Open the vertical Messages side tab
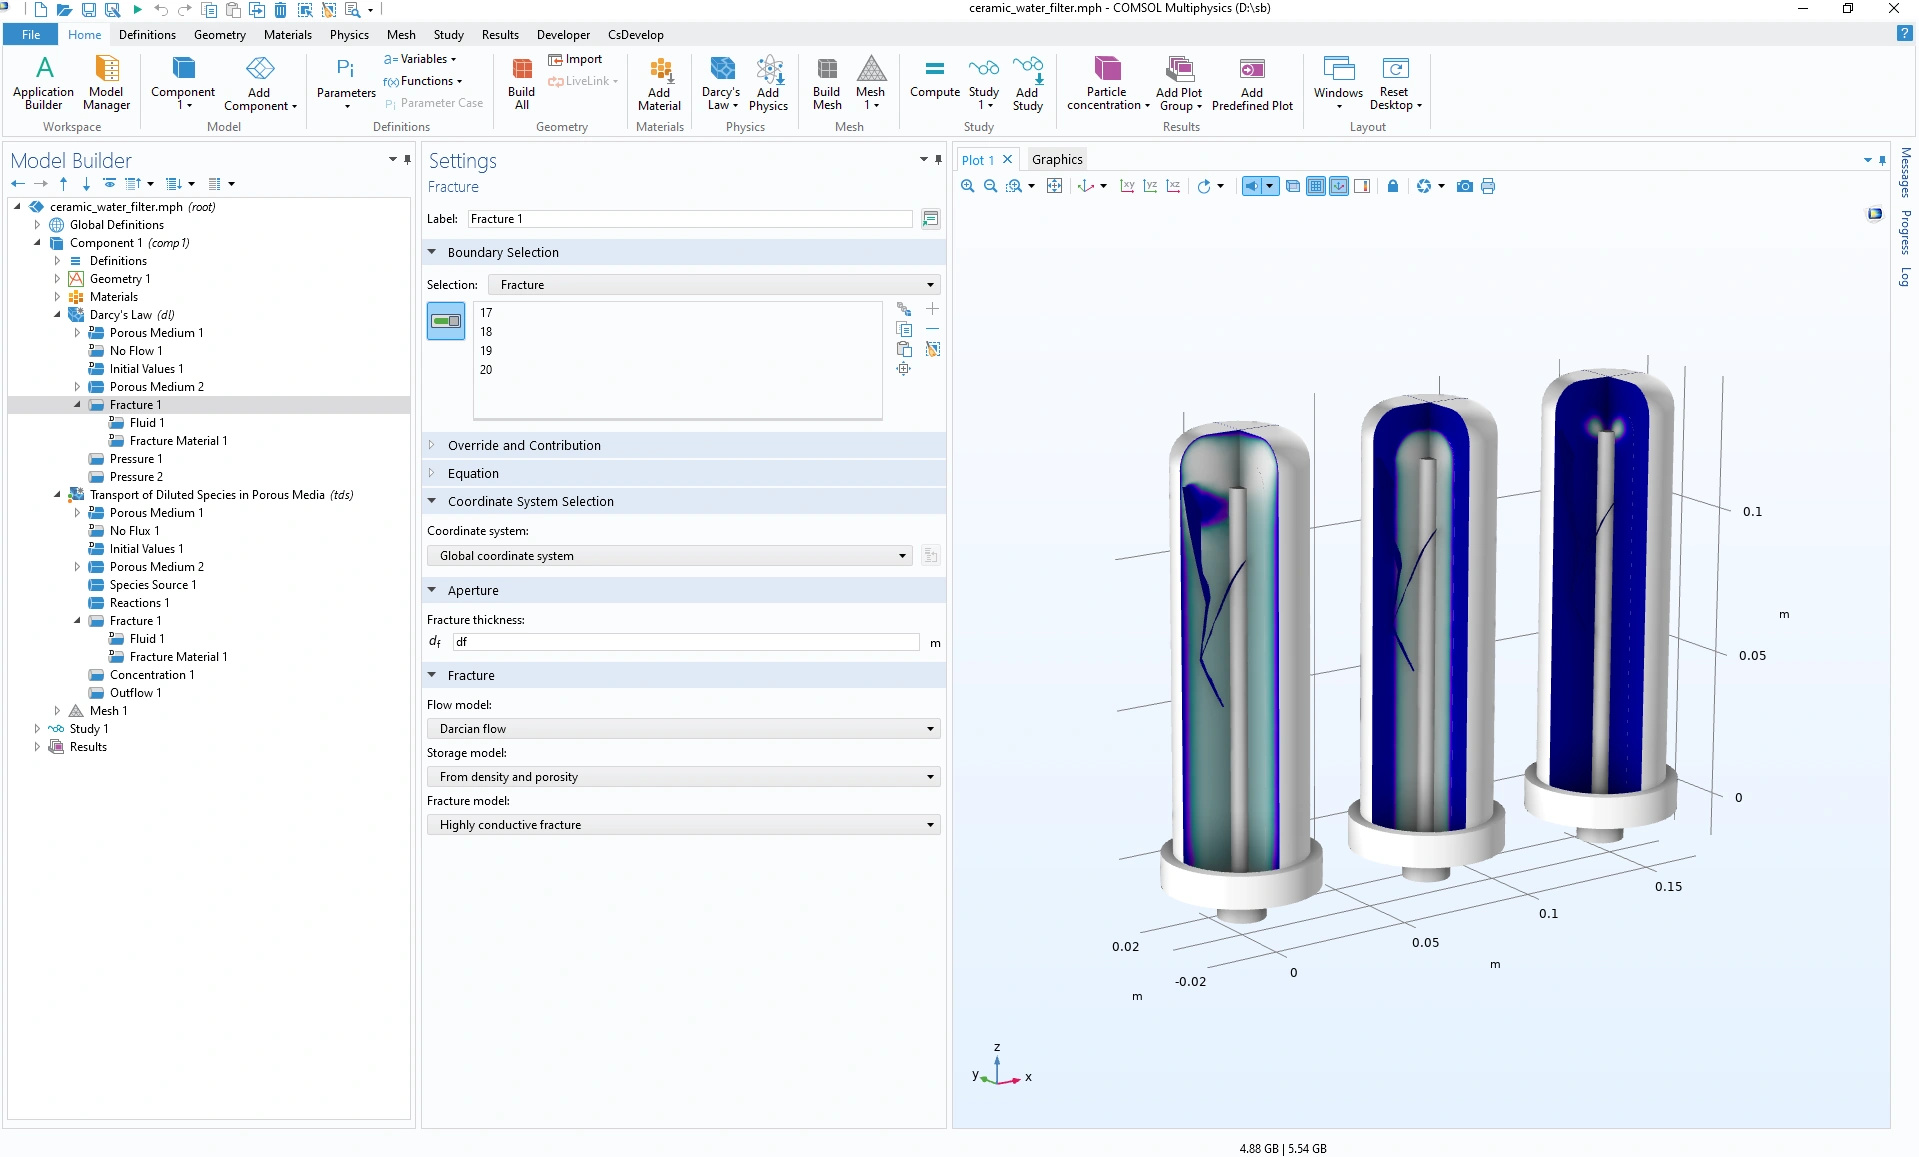Viewport: 1919px width, 1157px height. 1906,172
